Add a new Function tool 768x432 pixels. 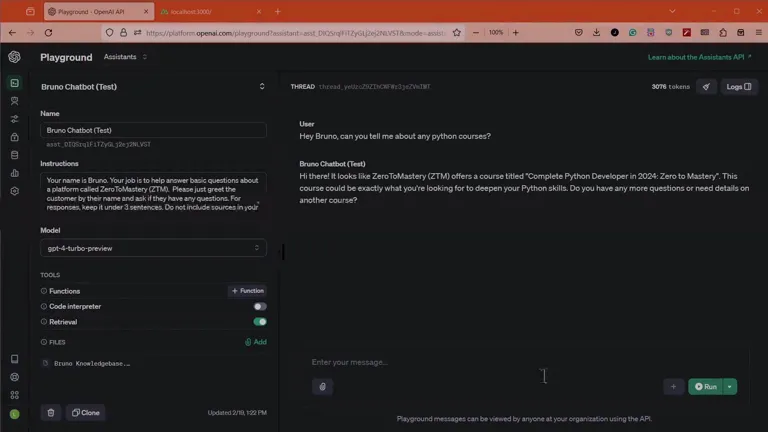point(247,291)
